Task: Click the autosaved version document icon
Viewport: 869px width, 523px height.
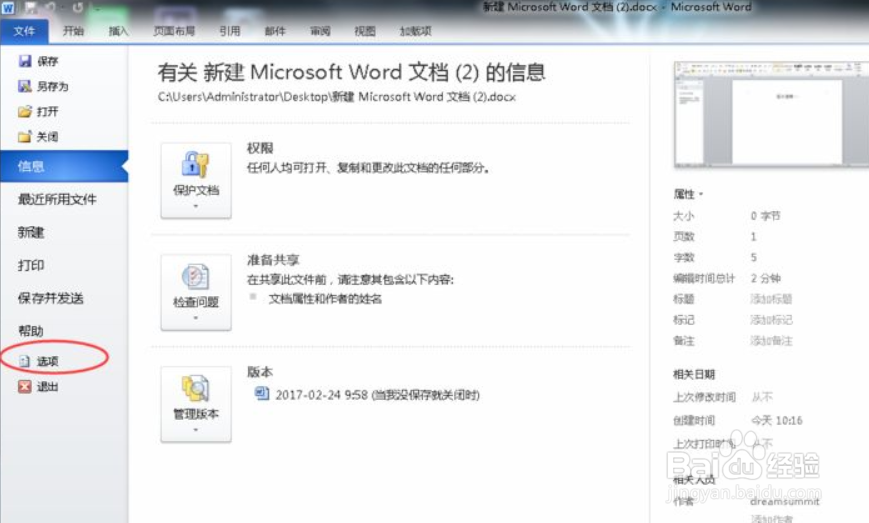Action: [262, 393]
